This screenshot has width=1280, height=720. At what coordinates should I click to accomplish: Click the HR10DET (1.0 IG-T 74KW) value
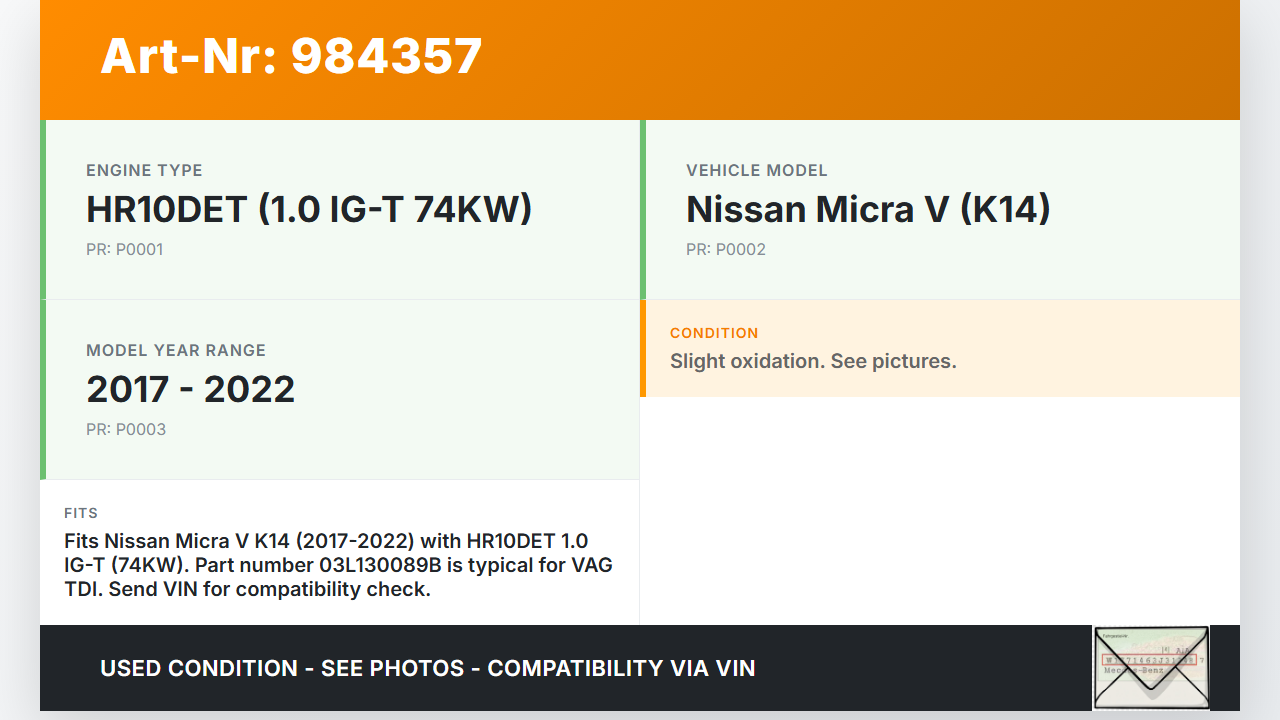[x=309, y=209]
